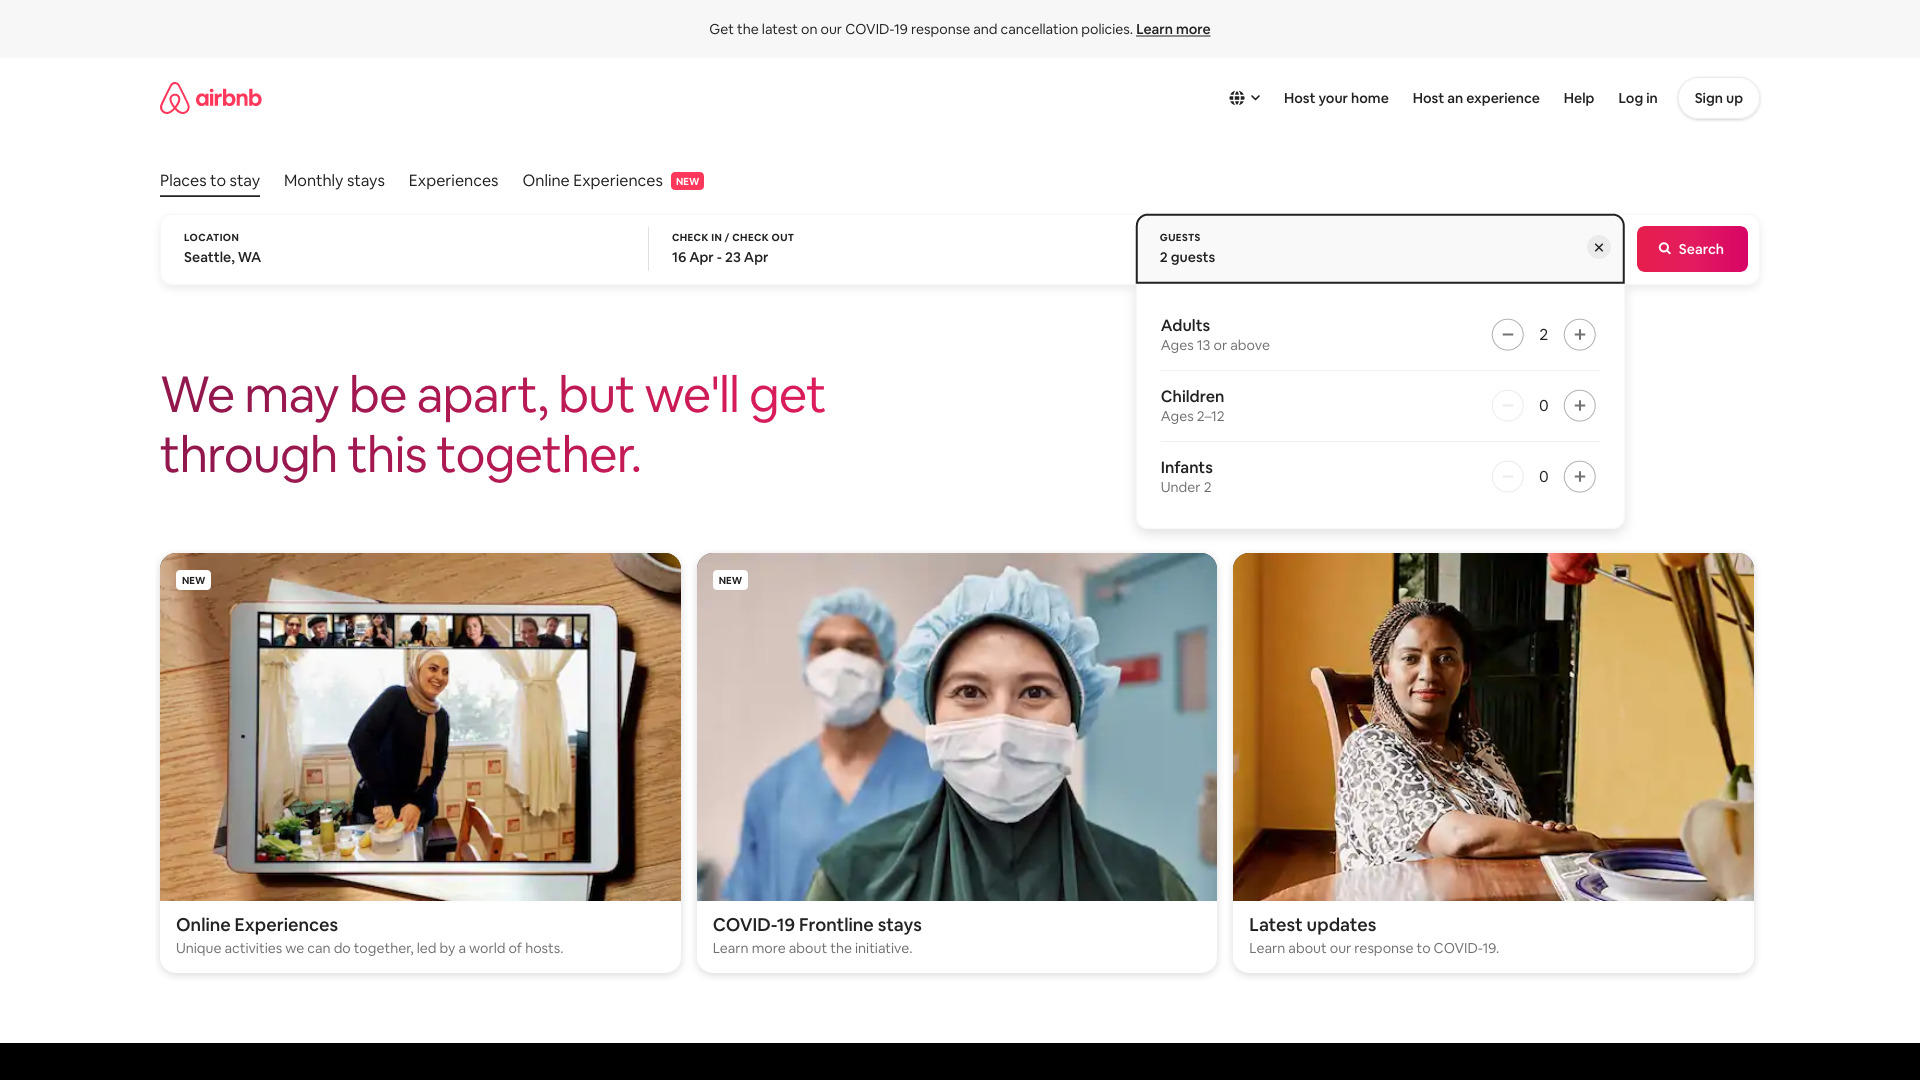Select the Places to stay tab

tap(210, 181)
